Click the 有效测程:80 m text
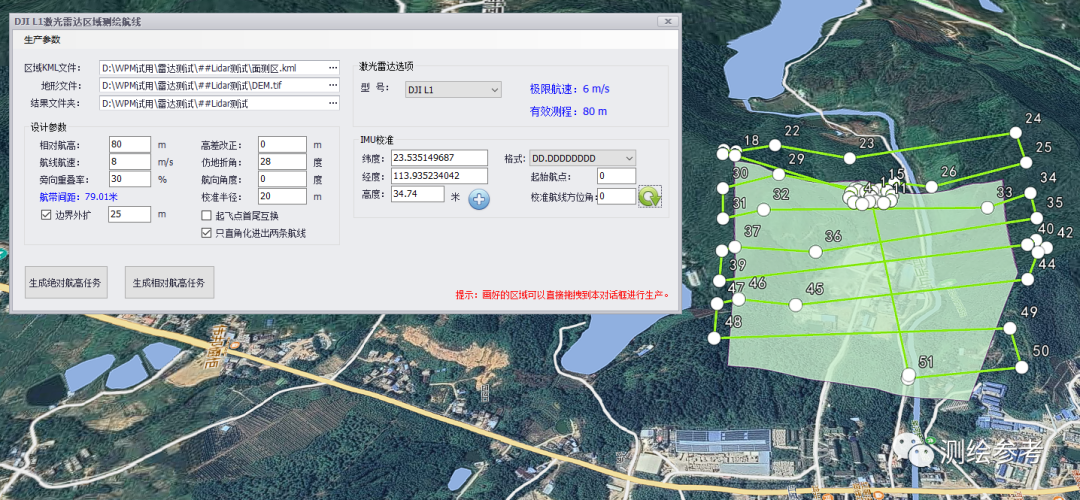Screen dimensions: 1080x500 (568, 111)
